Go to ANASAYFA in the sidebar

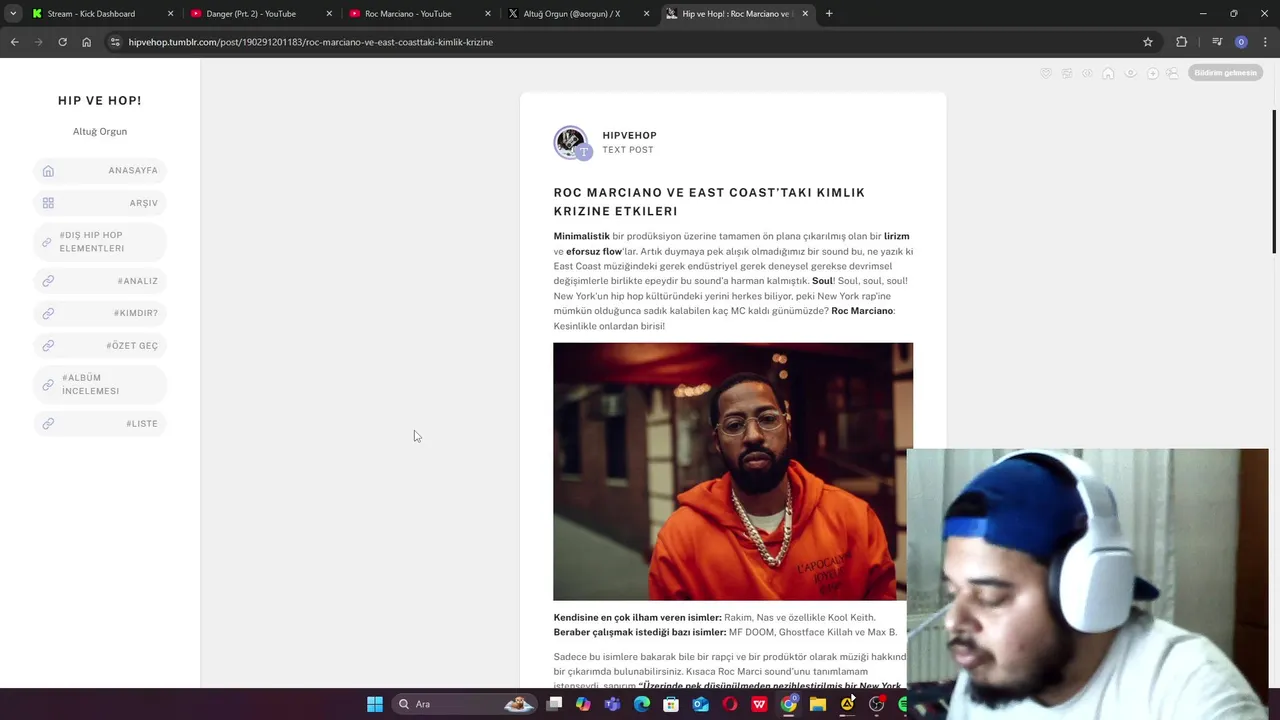click(100, 170)
